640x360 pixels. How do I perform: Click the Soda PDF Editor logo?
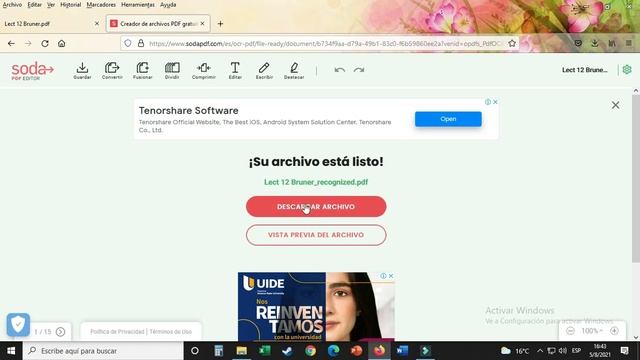32,71
